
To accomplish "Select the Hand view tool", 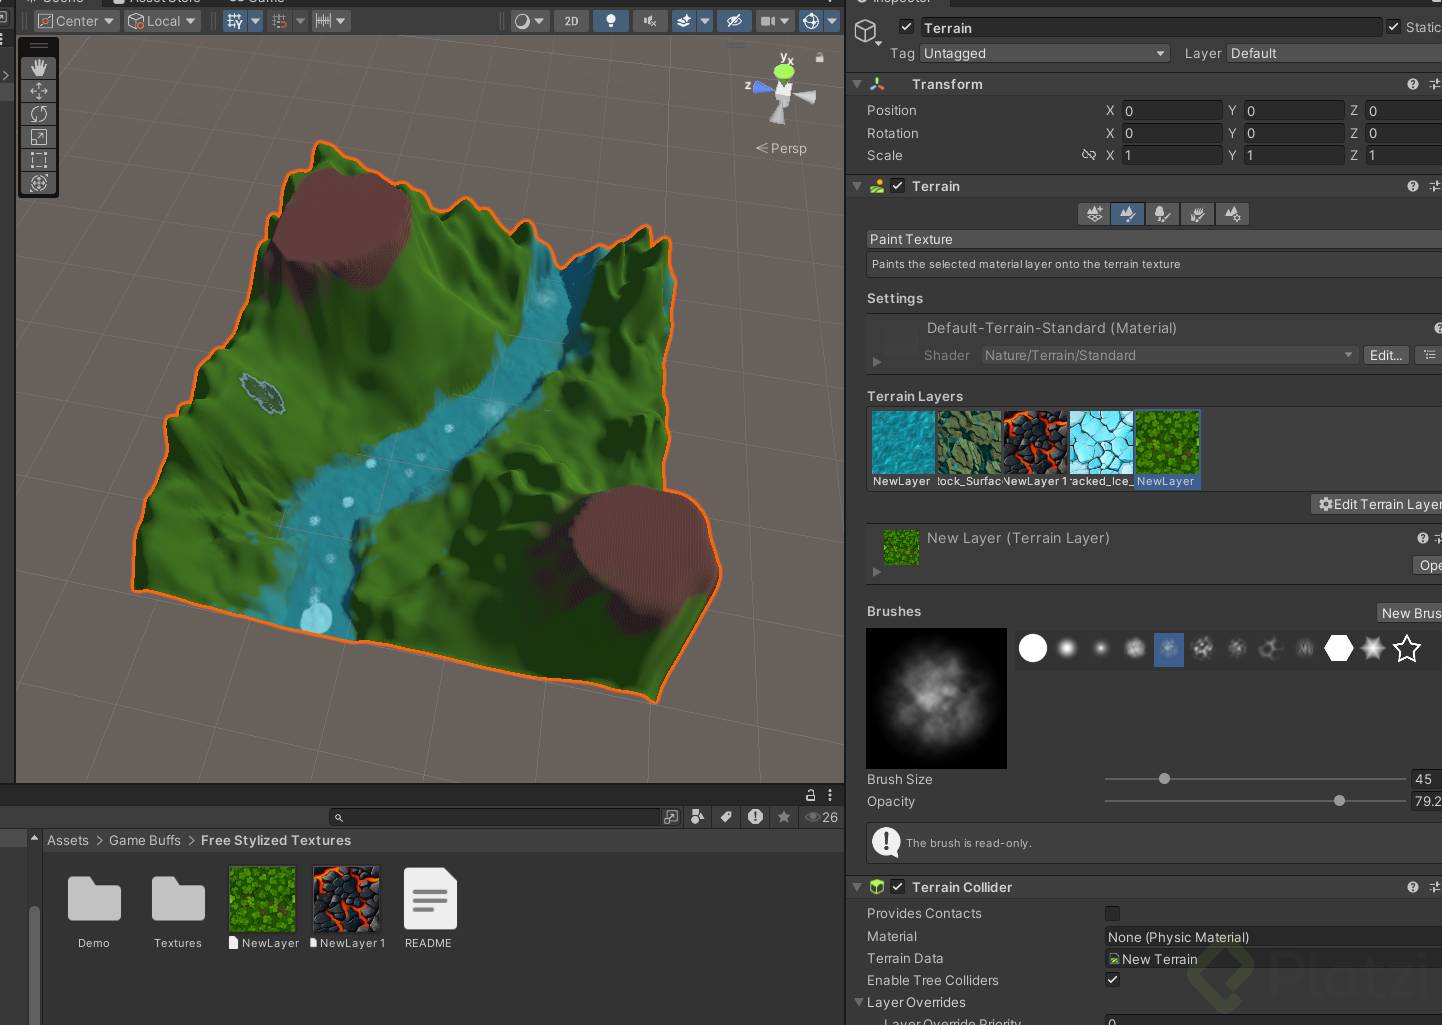I will click(x=39, y=68).
